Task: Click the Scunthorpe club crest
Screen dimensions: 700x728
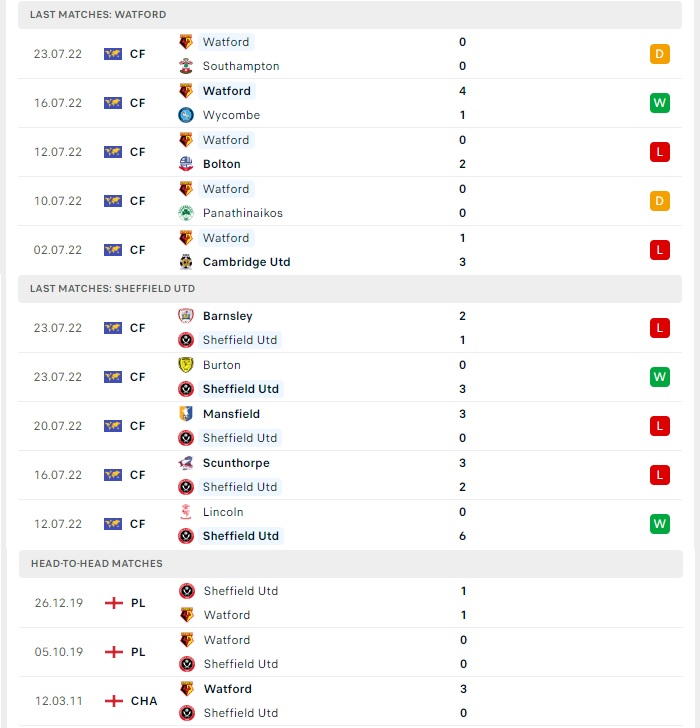Action: 186,463
